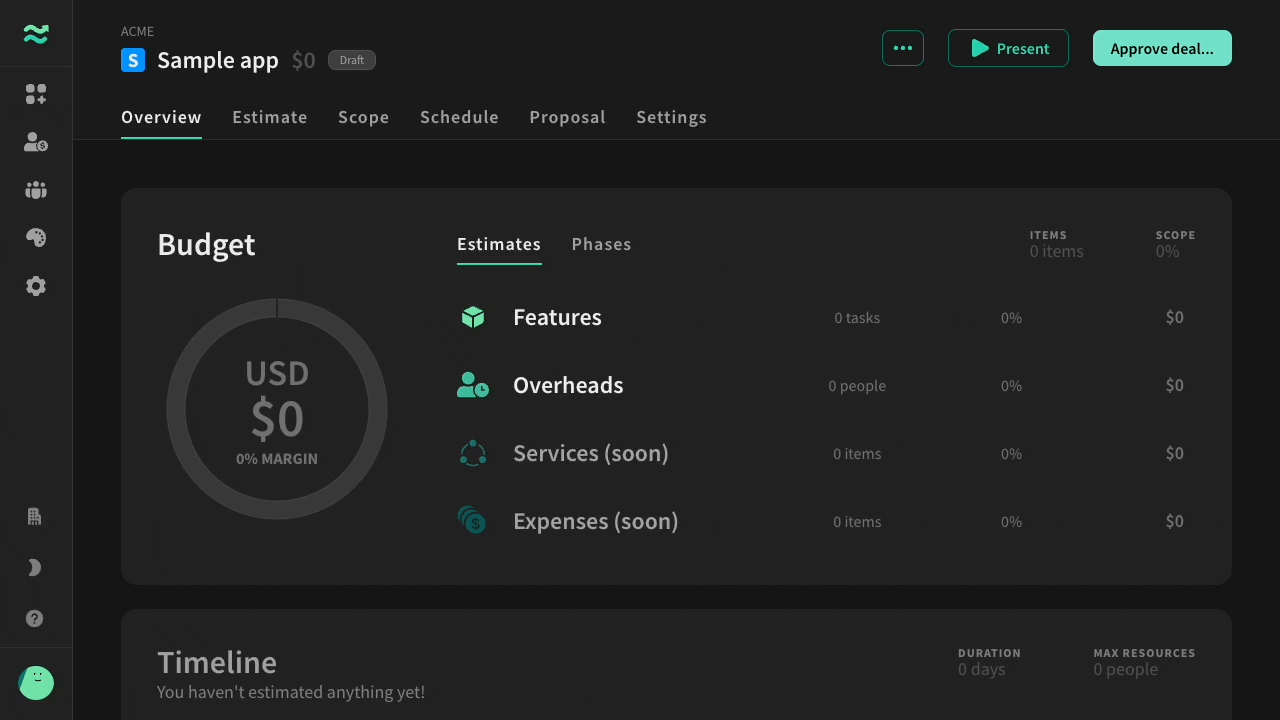The width and height of the screenshot is (1280, 720).
Task: Click the 0 people value for Overheads
Action: (857, 386)
